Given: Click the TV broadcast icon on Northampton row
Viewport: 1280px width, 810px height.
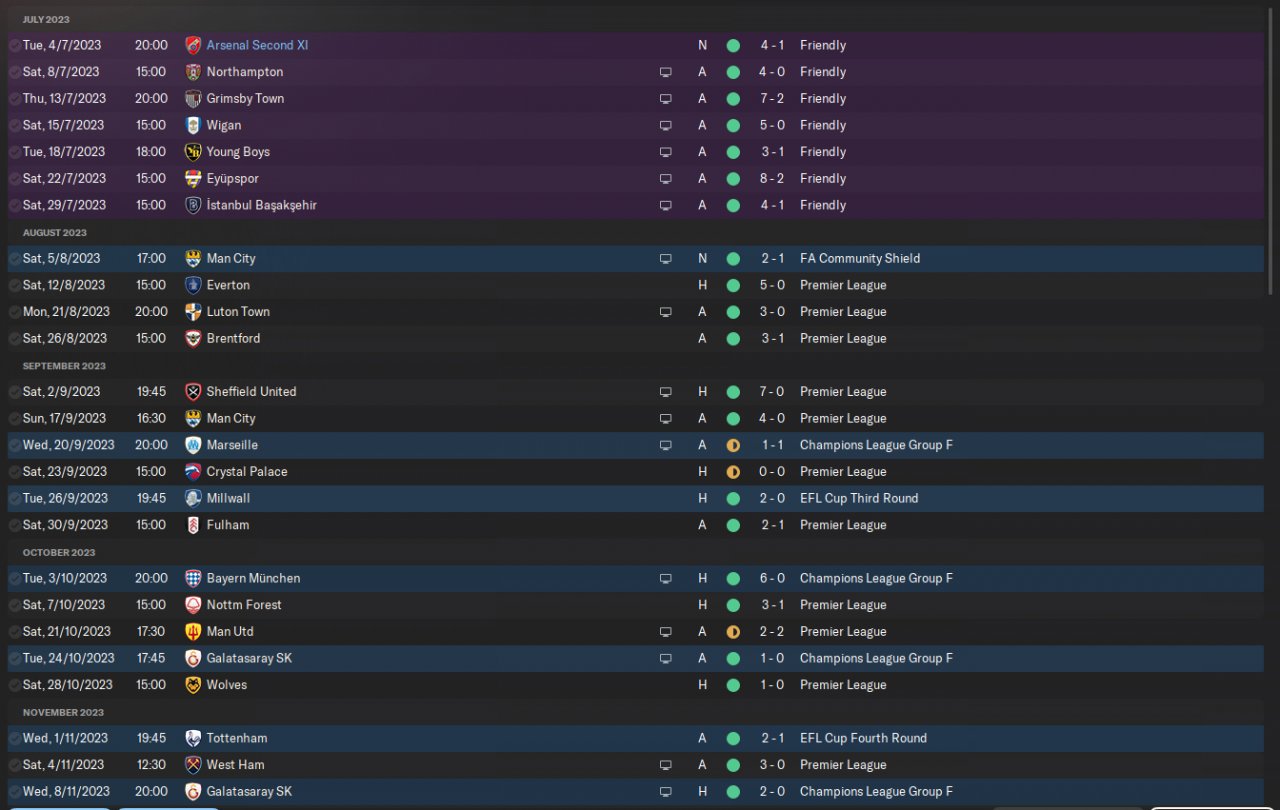Looking at the screenshot, I should [x=665, y=72].
